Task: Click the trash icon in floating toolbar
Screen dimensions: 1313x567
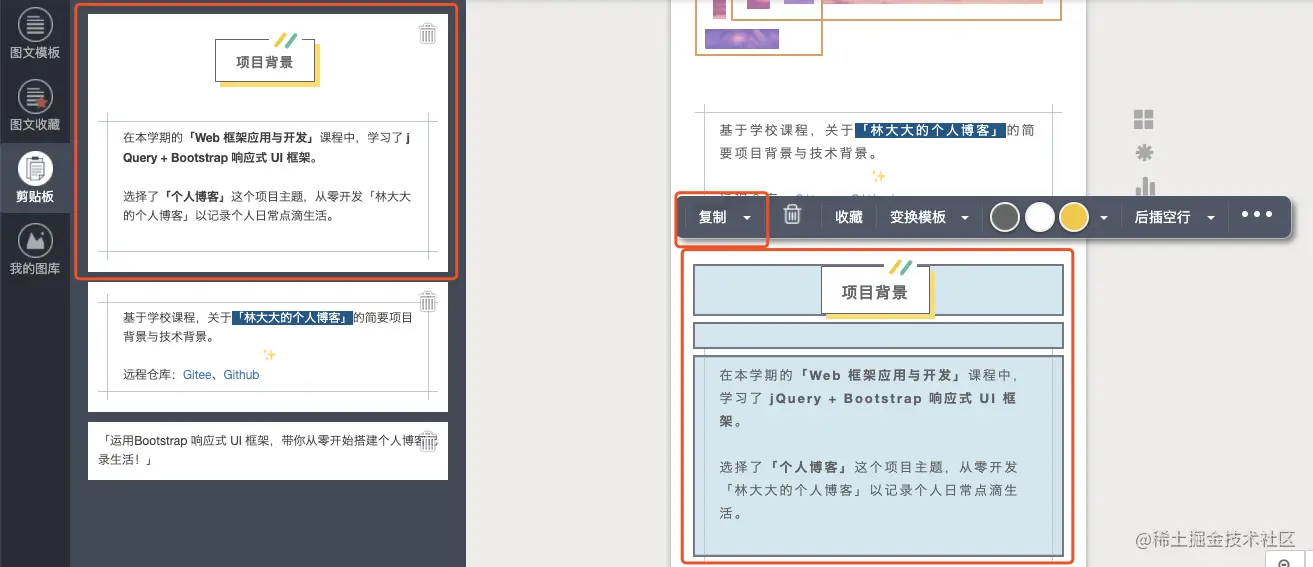Action: 792,215
